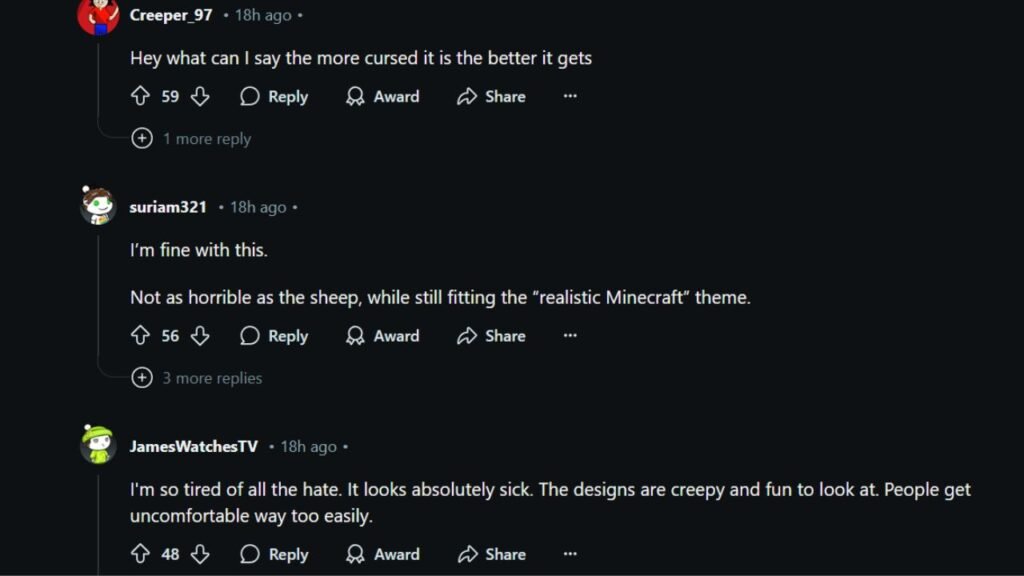Viewport: 1024px width, 576px height.
Task: Share suriam321's comment
Action: coord(491,336)
